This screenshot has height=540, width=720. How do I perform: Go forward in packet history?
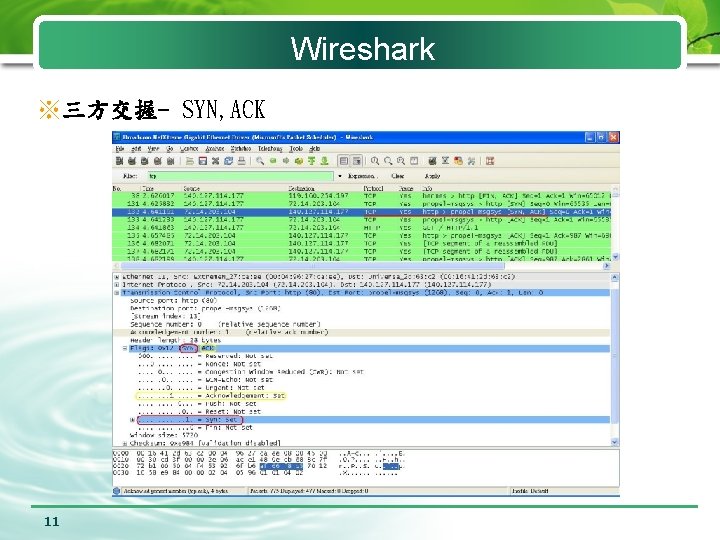[286, 161]
